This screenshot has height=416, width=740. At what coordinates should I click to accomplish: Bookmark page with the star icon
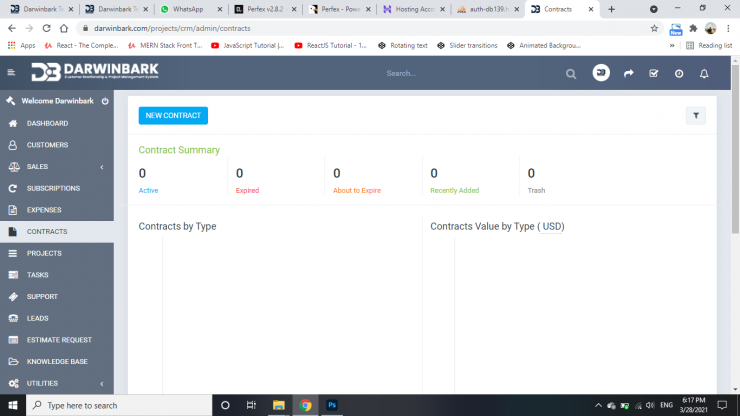click(654, 28)
